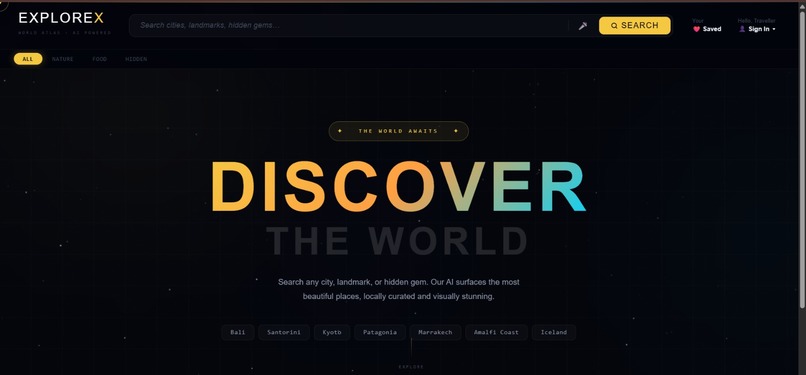Screen dimensions: 806x375
Task: Click the 'Hello, Traveller' greeting text
Action: pyautogui.click(x=757, y=21)
